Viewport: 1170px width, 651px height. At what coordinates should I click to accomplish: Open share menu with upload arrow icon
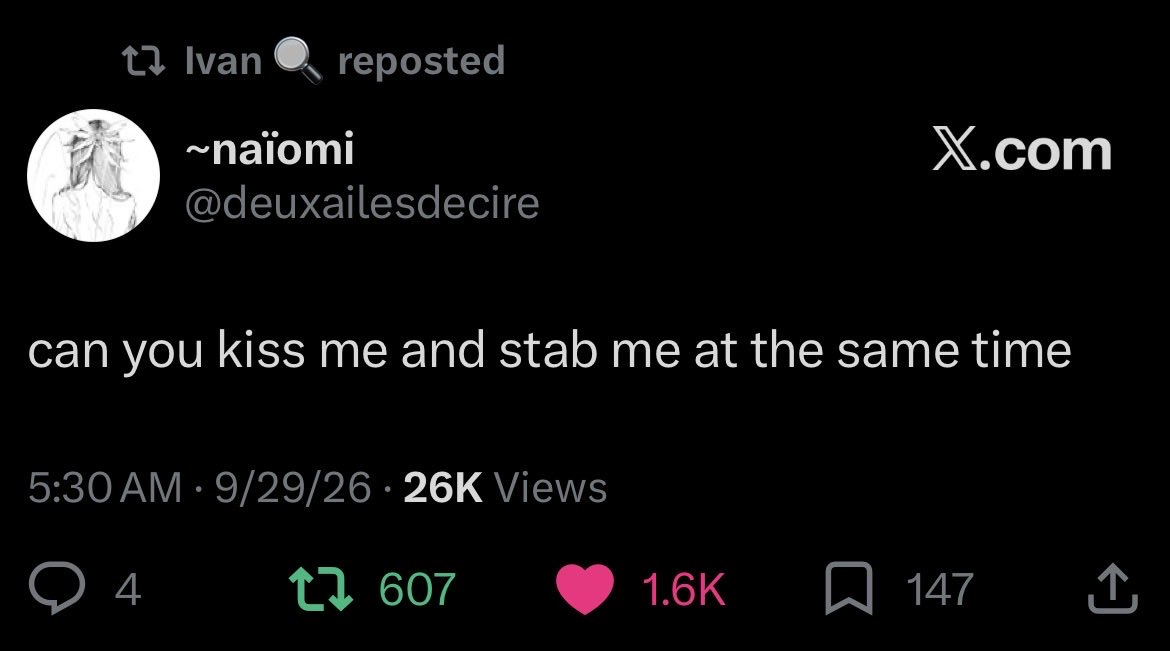click(x=1113, y=588)
